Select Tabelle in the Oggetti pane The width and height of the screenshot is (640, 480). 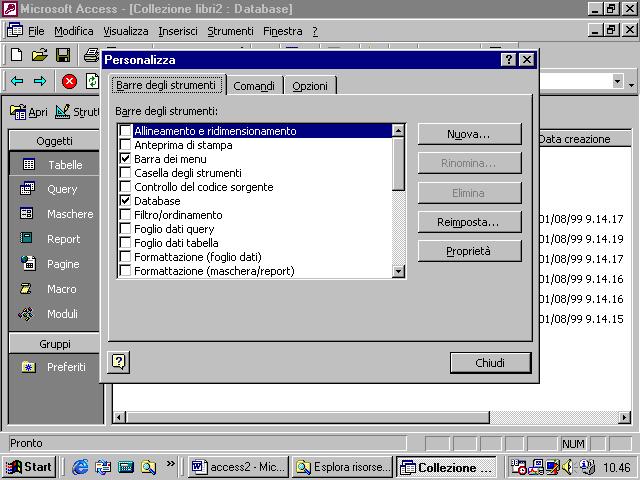54,164
